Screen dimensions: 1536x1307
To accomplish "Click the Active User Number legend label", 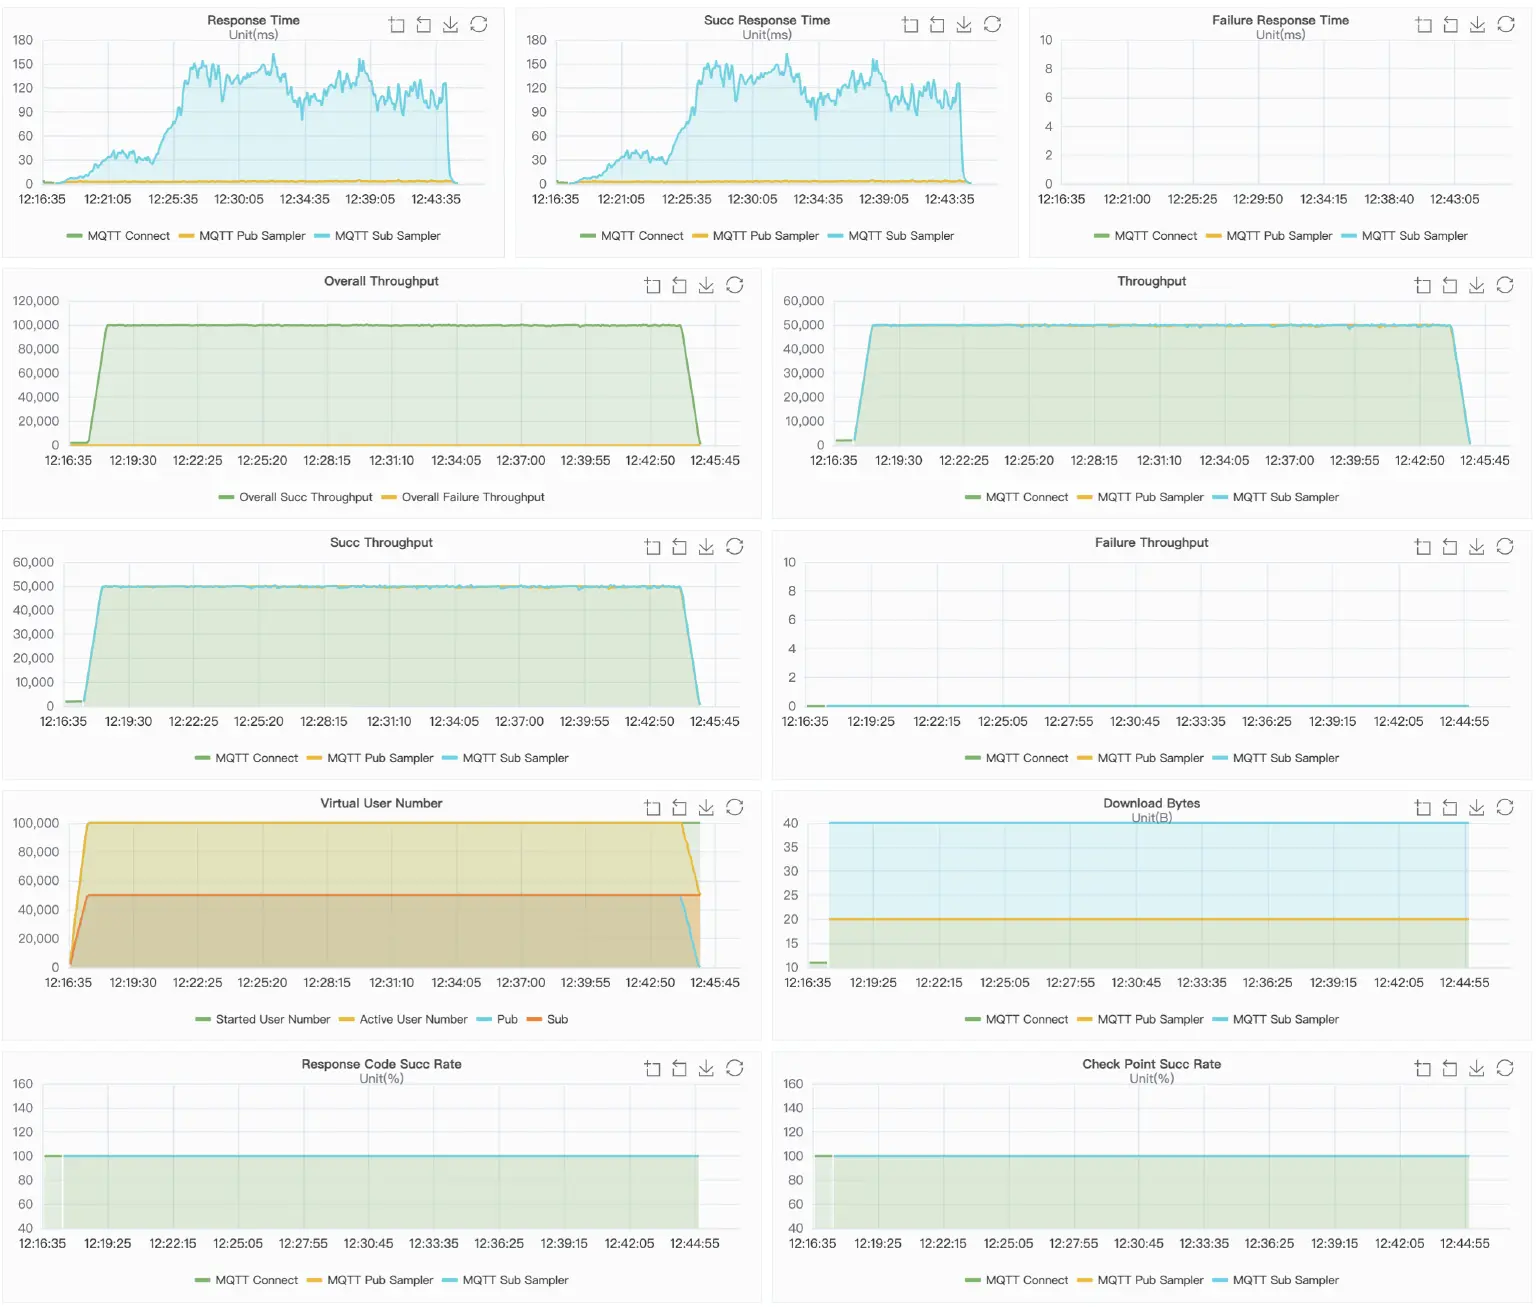I will coord(404,1019).
